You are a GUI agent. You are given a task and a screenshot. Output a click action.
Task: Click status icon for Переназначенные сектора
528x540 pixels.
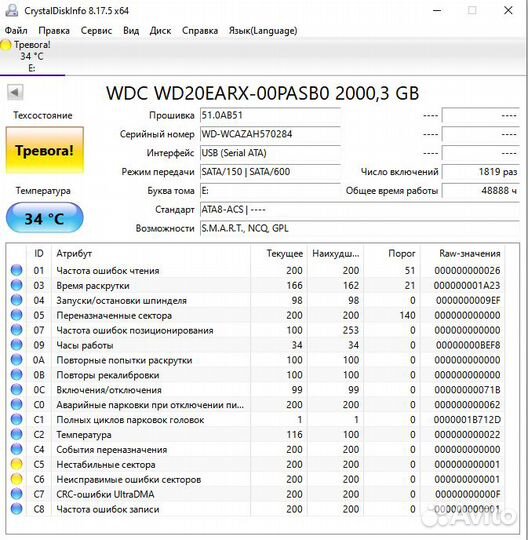(x=17, y=315)
